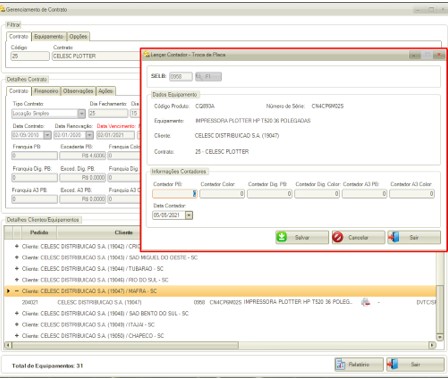Click Sair at the bottom of the main window
This screenshot has width=448, height=379.
(x=415, y=364)
